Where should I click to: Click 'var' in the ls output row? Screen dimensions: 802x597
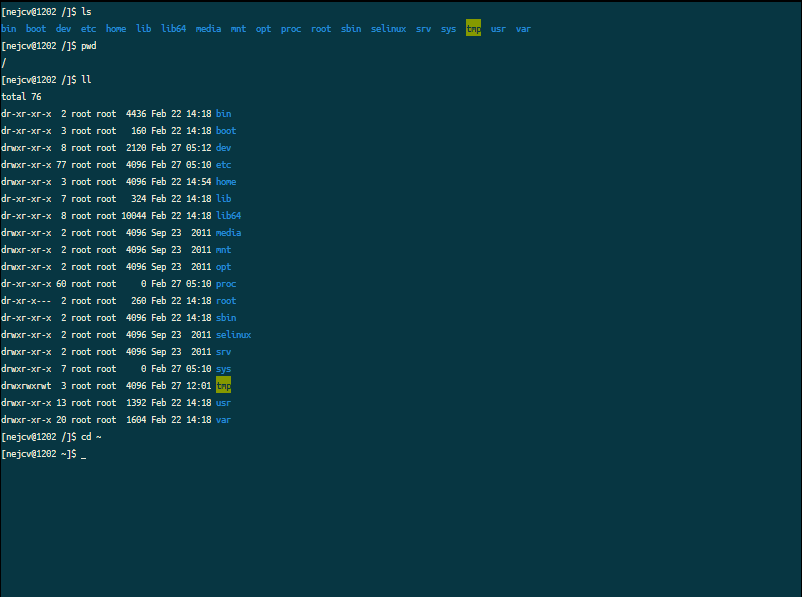523,29
